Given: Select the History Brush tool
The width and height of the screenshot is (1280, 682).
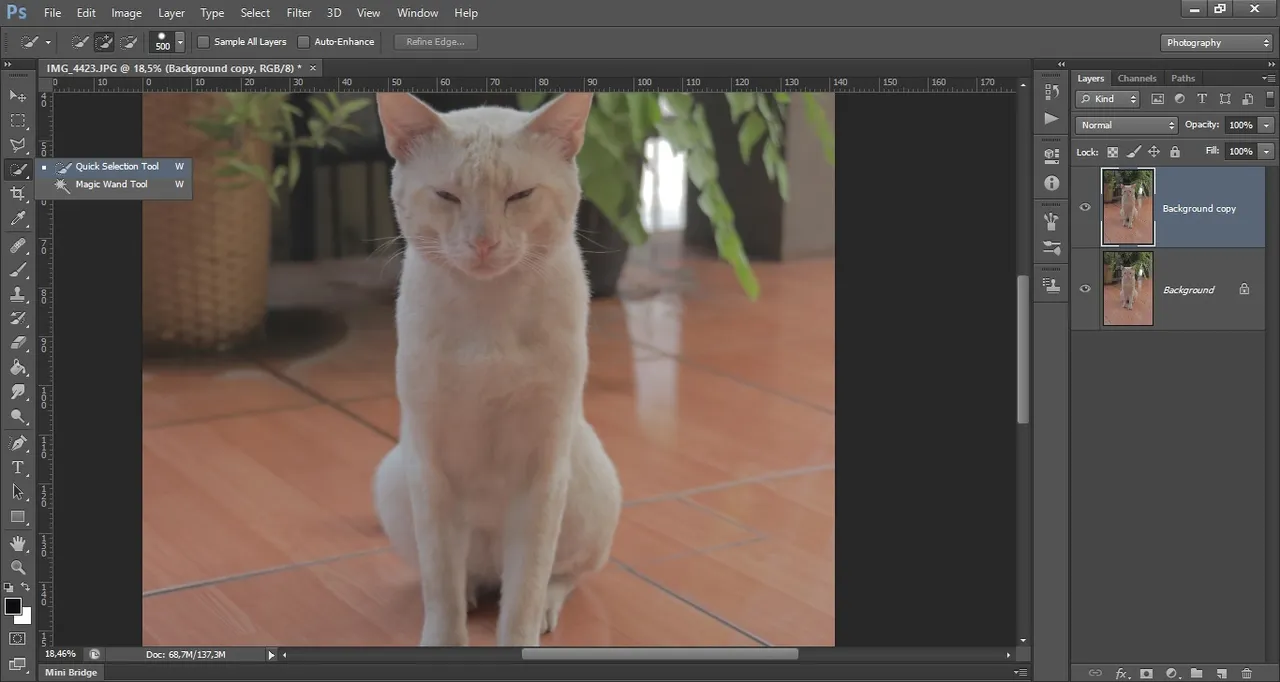Looking at the screenshot, I should coord(17,319).
